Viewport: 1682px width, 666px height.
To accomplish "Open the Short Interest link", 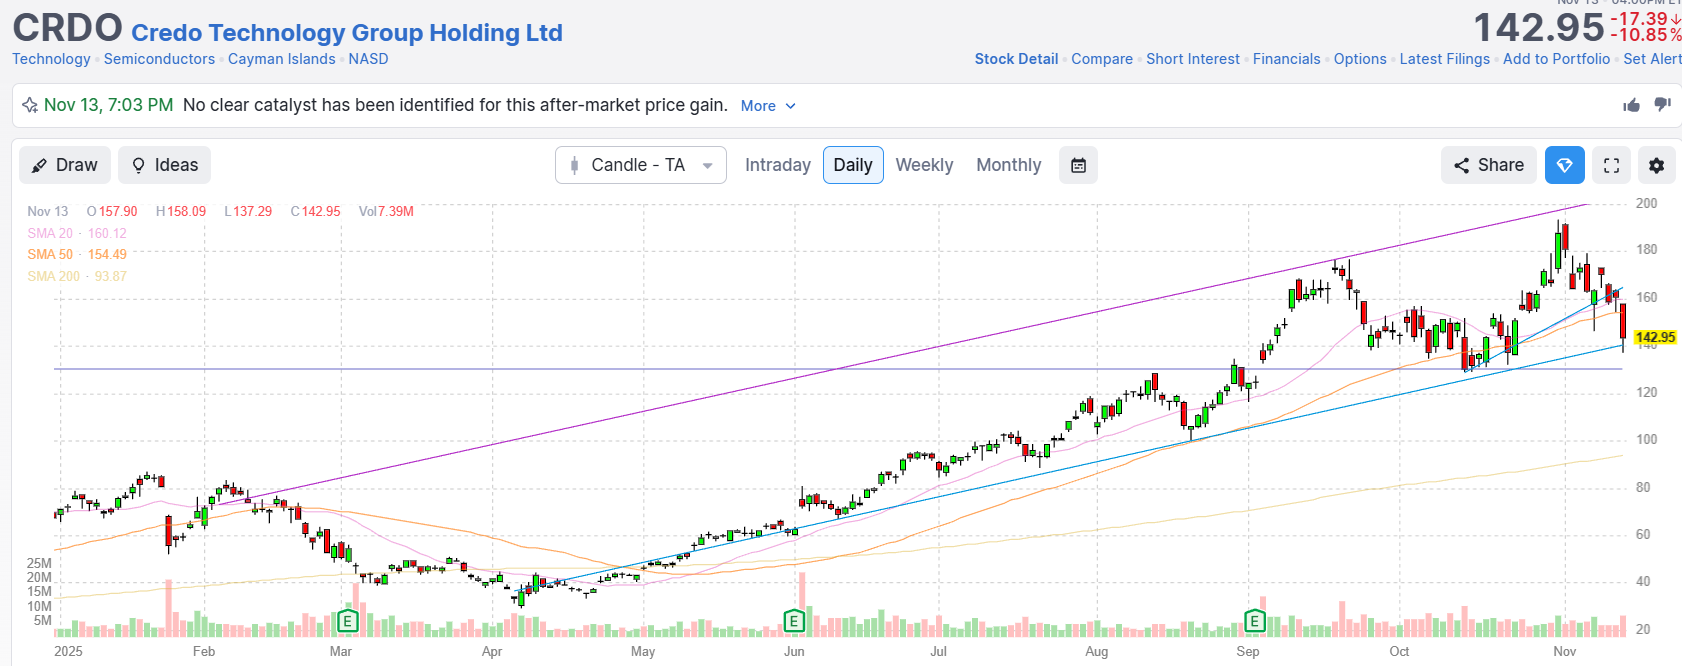I will point(1193,59).
